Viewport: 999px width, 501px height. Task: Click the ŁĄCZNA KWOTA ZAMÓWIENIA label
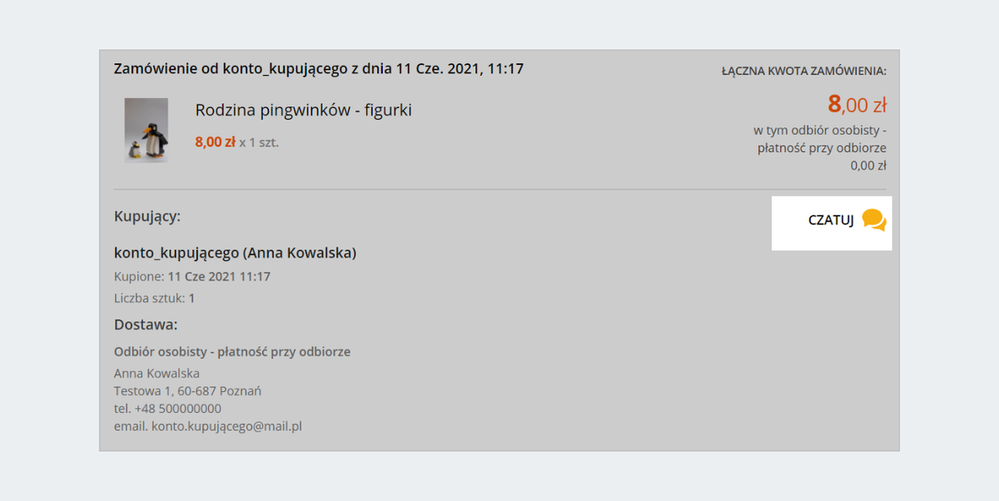(x=804, y=71)
